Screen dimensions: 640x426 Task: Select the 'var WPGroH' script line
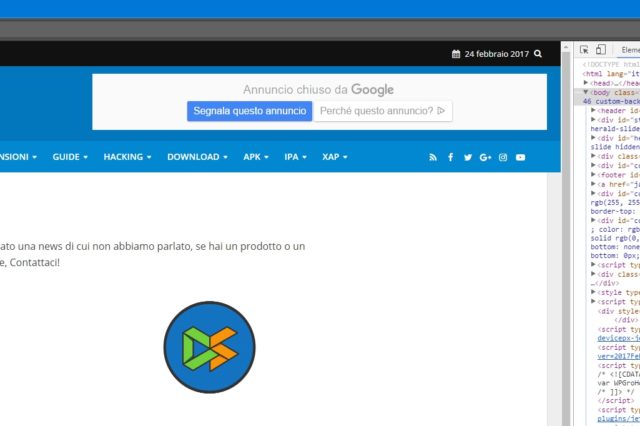pos(618,383)
